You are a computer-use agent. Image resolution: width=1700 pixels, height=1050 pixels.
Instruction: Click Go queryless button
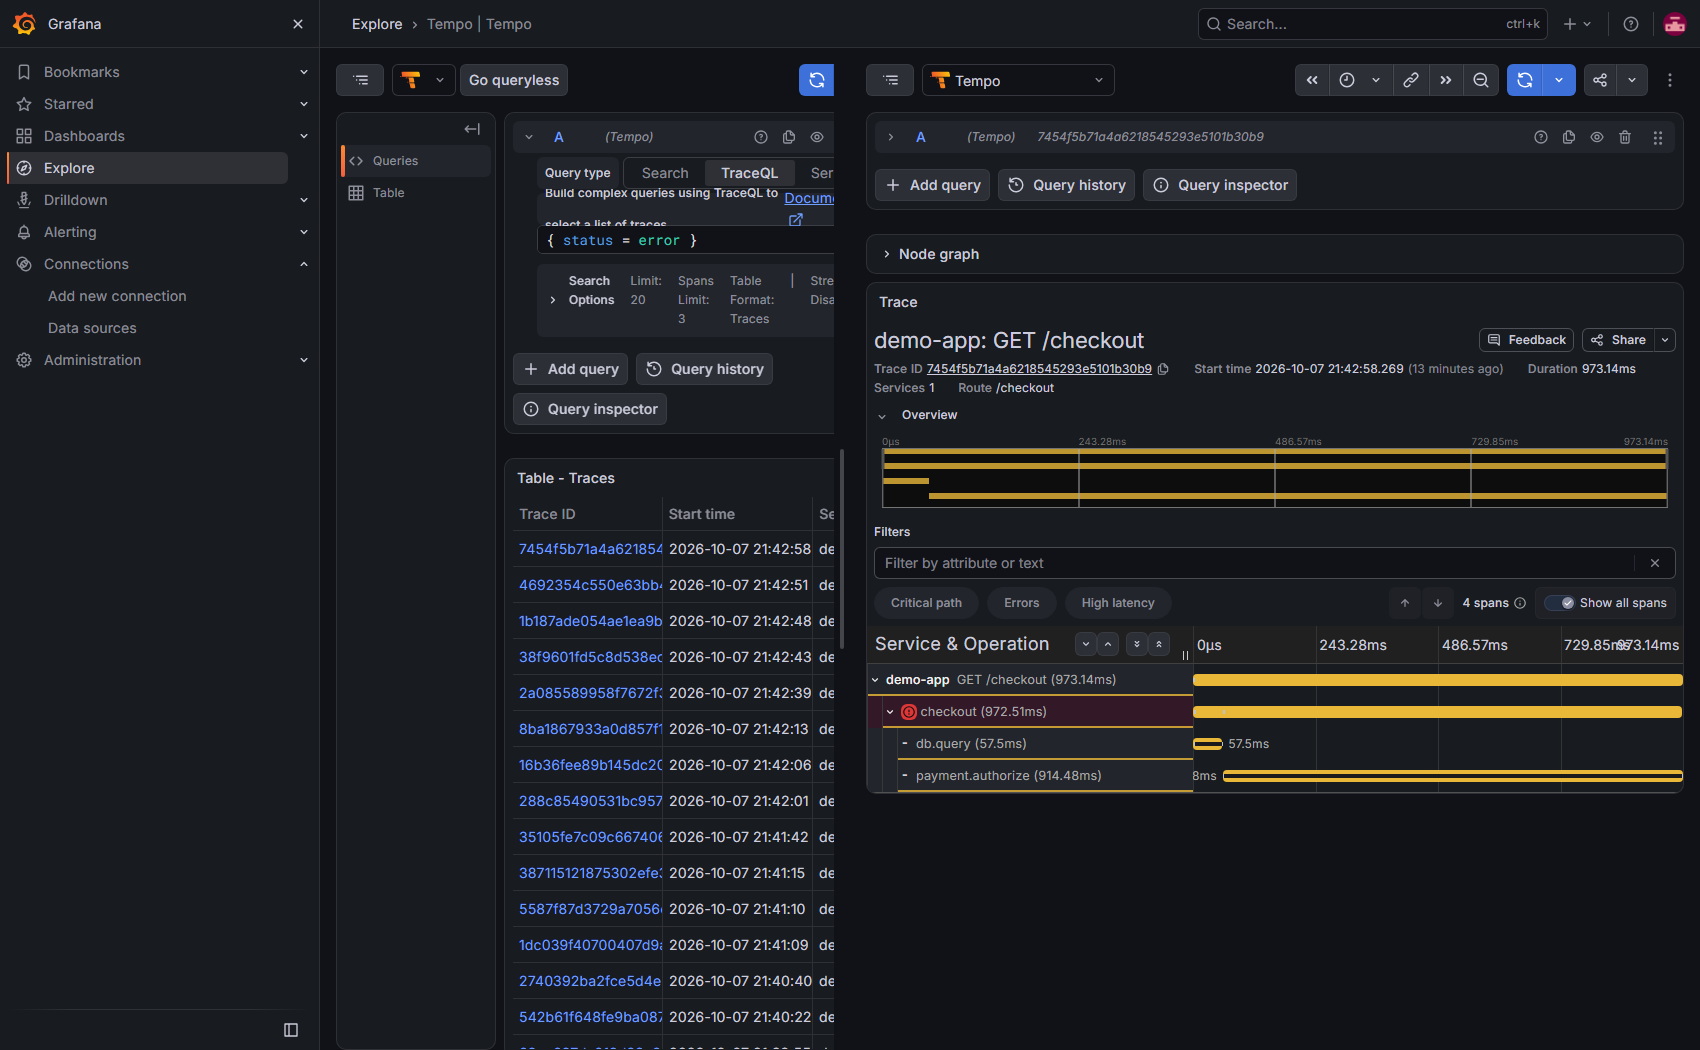[514, 80]
